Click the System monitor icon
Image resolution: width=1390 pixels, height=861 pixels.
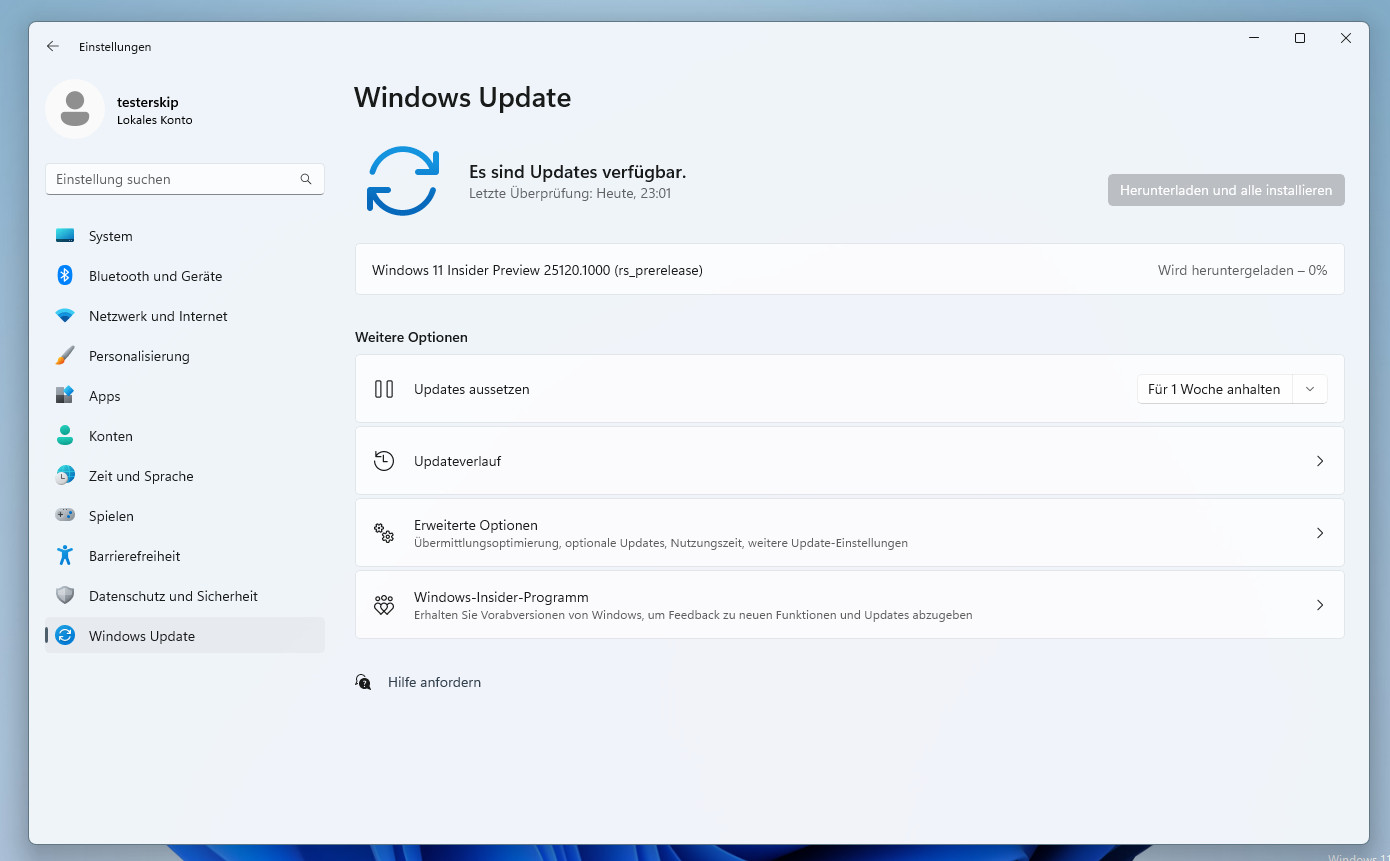point(65,236)
